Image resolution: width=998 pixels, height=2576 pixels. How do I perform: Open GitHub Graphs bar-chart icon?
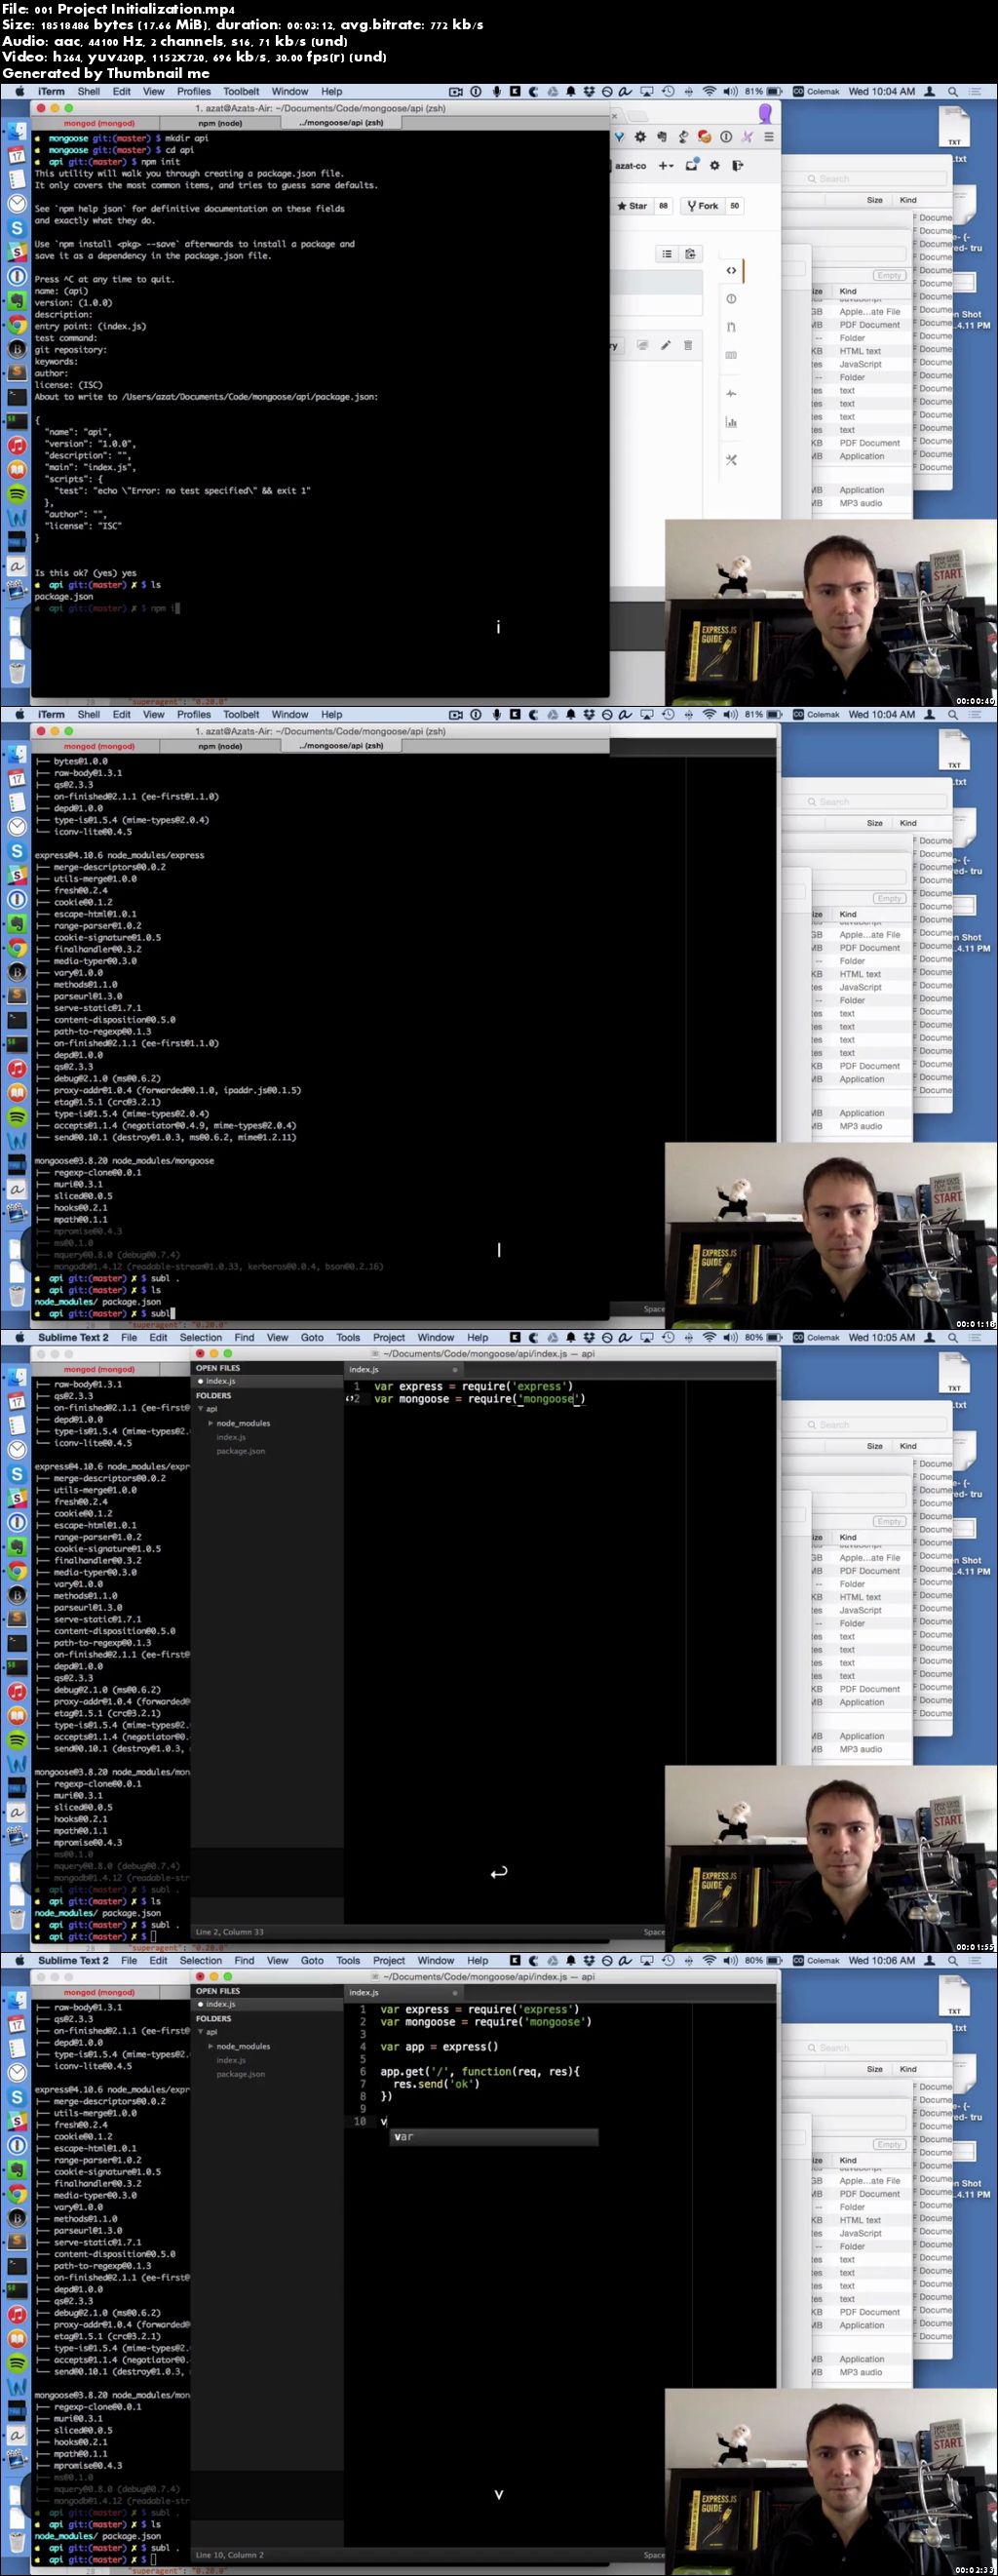(731, 422)
